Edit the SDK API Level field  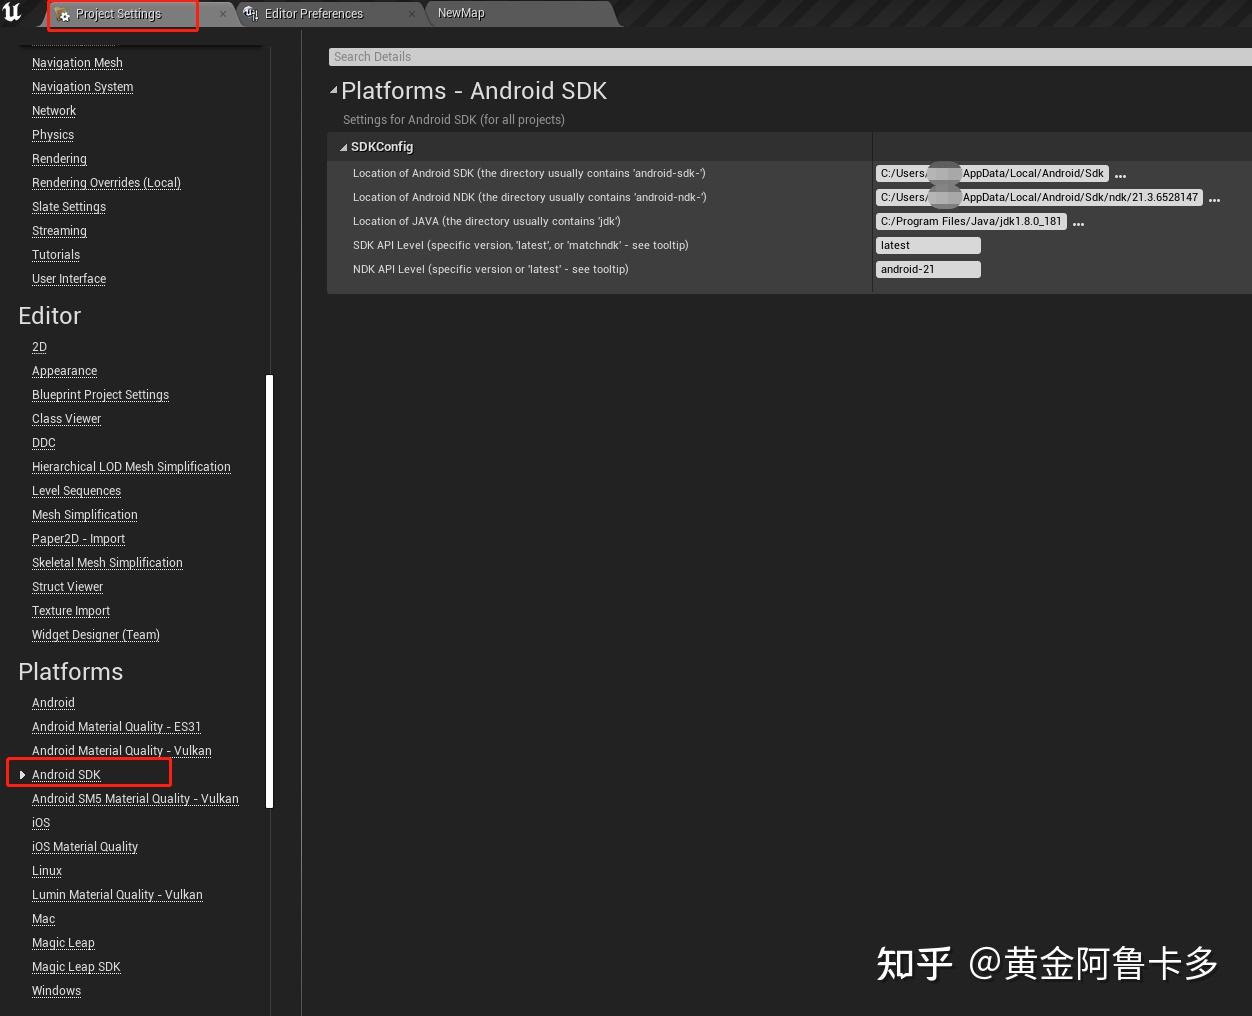tap(928, 245)
